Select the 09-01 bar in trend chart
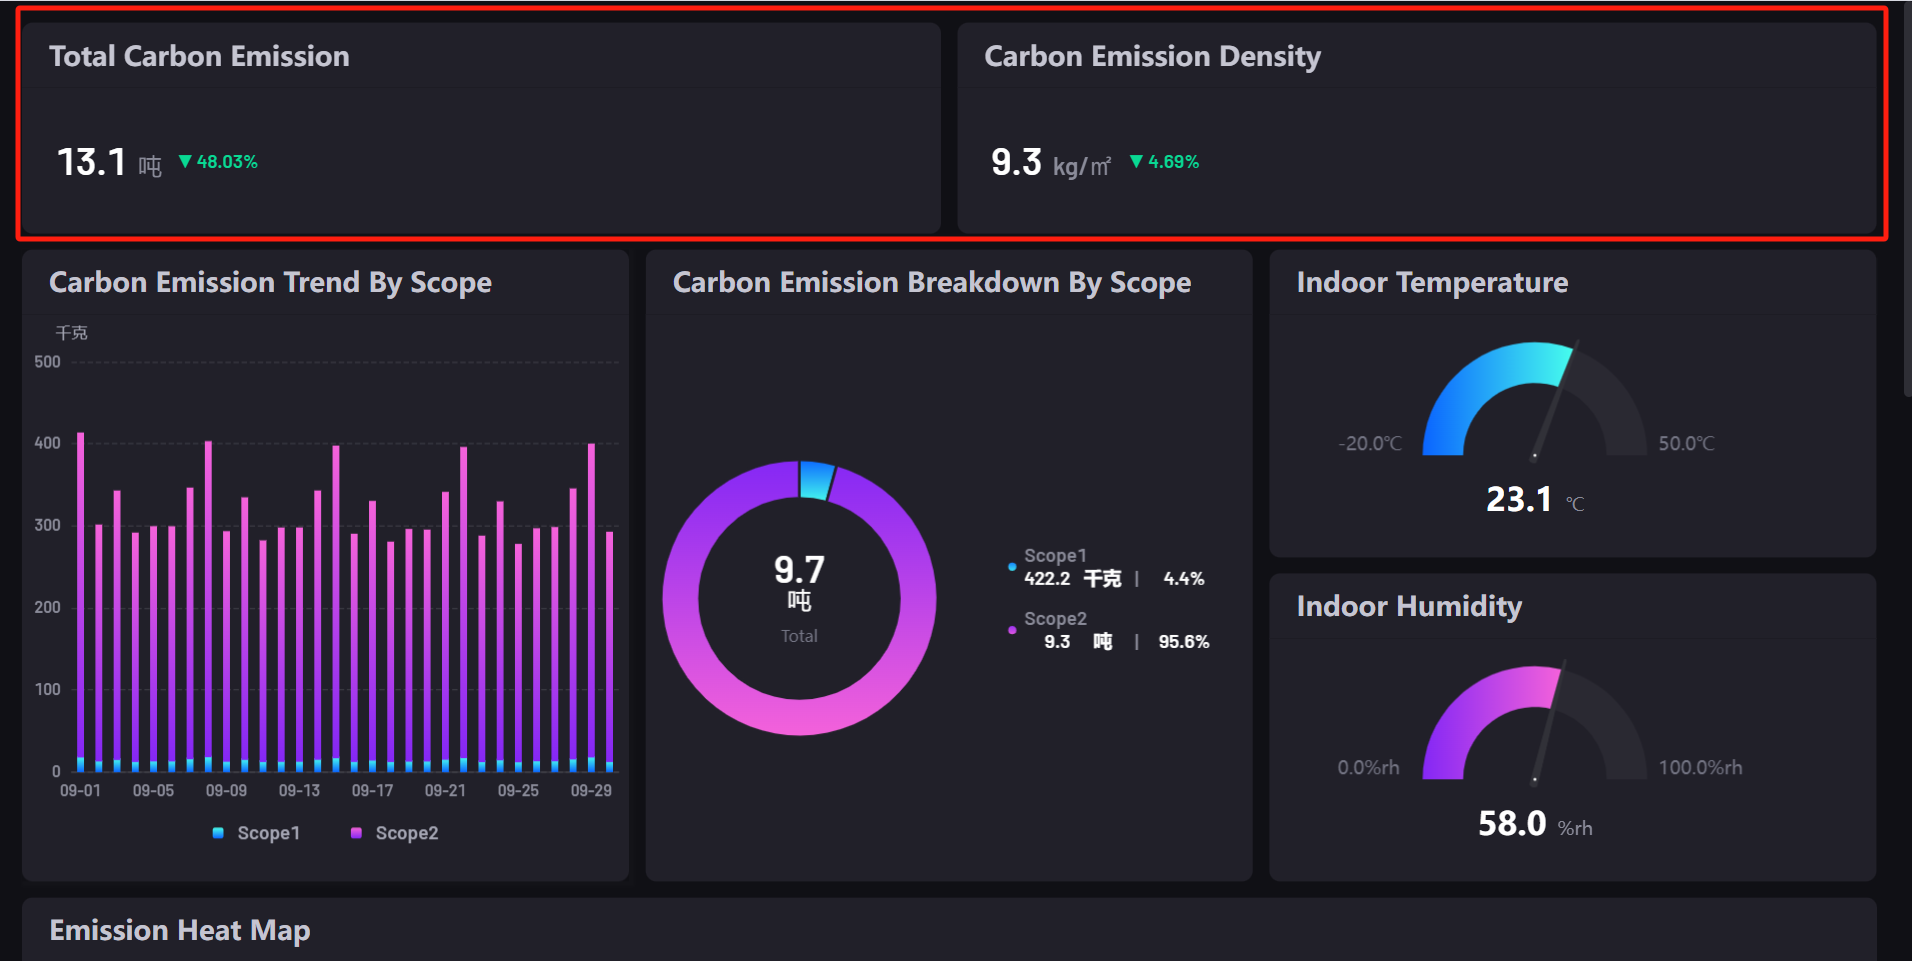Screen dimensions: 1912x961 [81, 600]
